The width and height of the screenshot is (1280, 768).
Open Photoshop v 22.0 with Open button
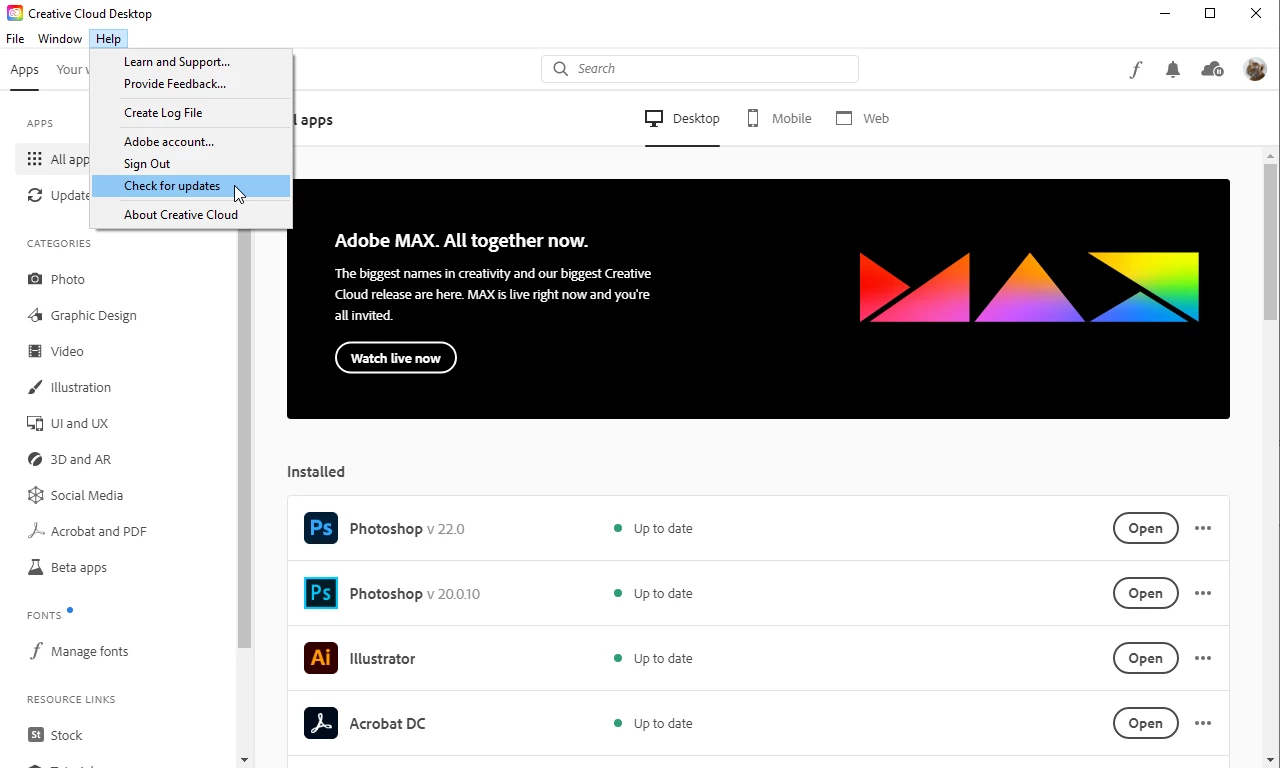[1145, 528]
